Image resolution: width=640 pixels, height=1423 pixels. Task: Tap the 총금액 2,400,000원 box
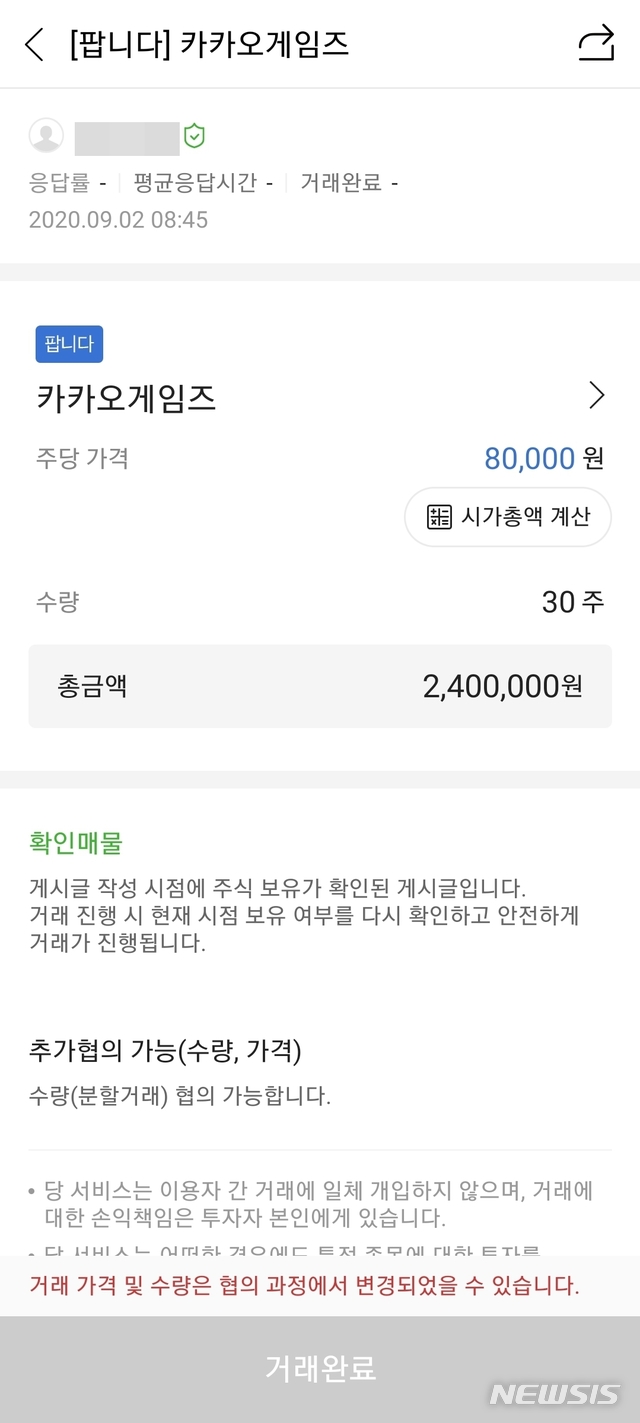point(320,686)
